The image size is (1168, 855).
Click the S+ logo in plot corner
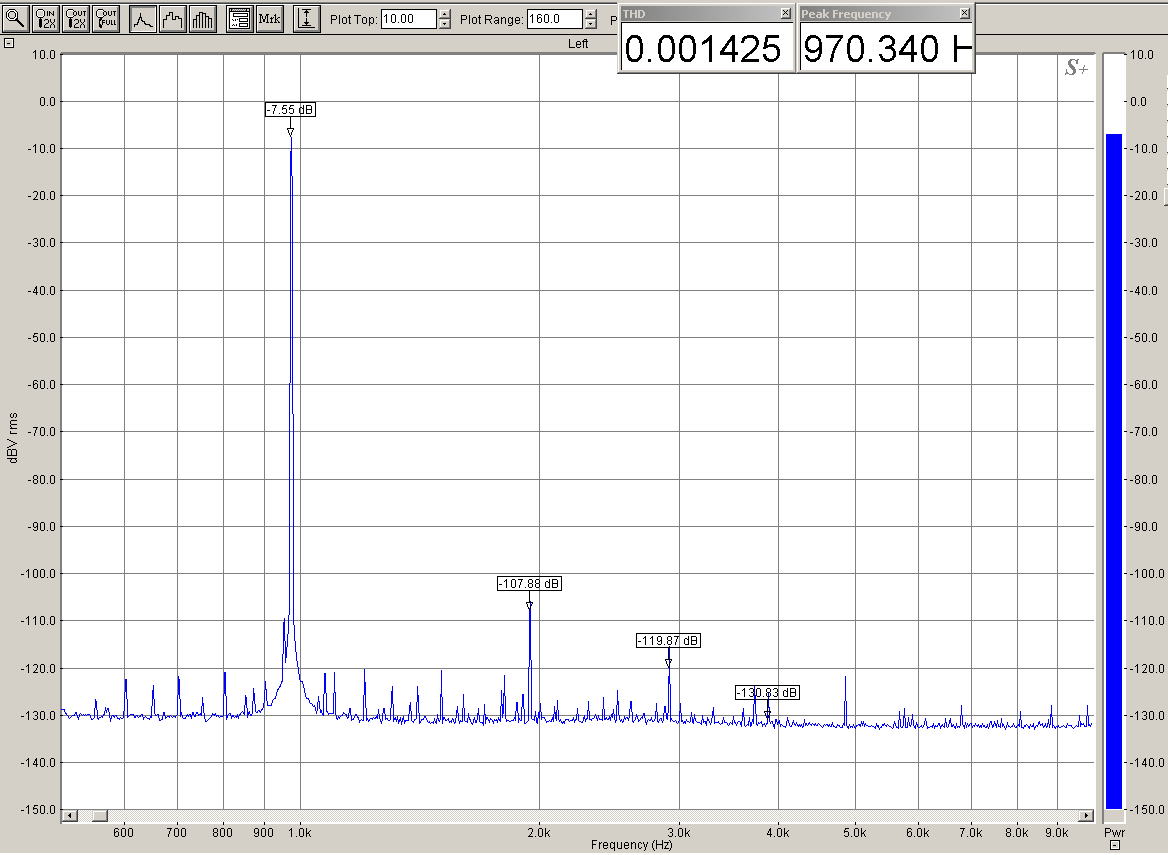[1076, 69]
